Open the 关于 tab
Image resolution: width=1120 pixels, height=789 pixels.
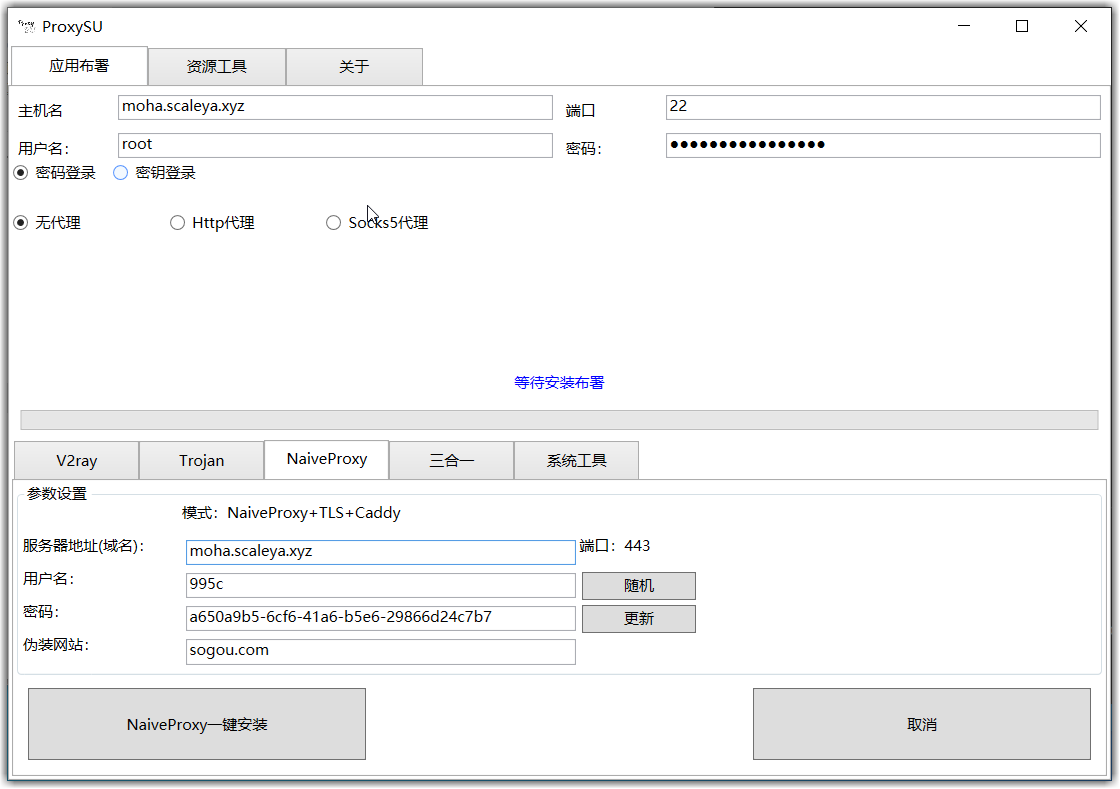click(354, 66)
